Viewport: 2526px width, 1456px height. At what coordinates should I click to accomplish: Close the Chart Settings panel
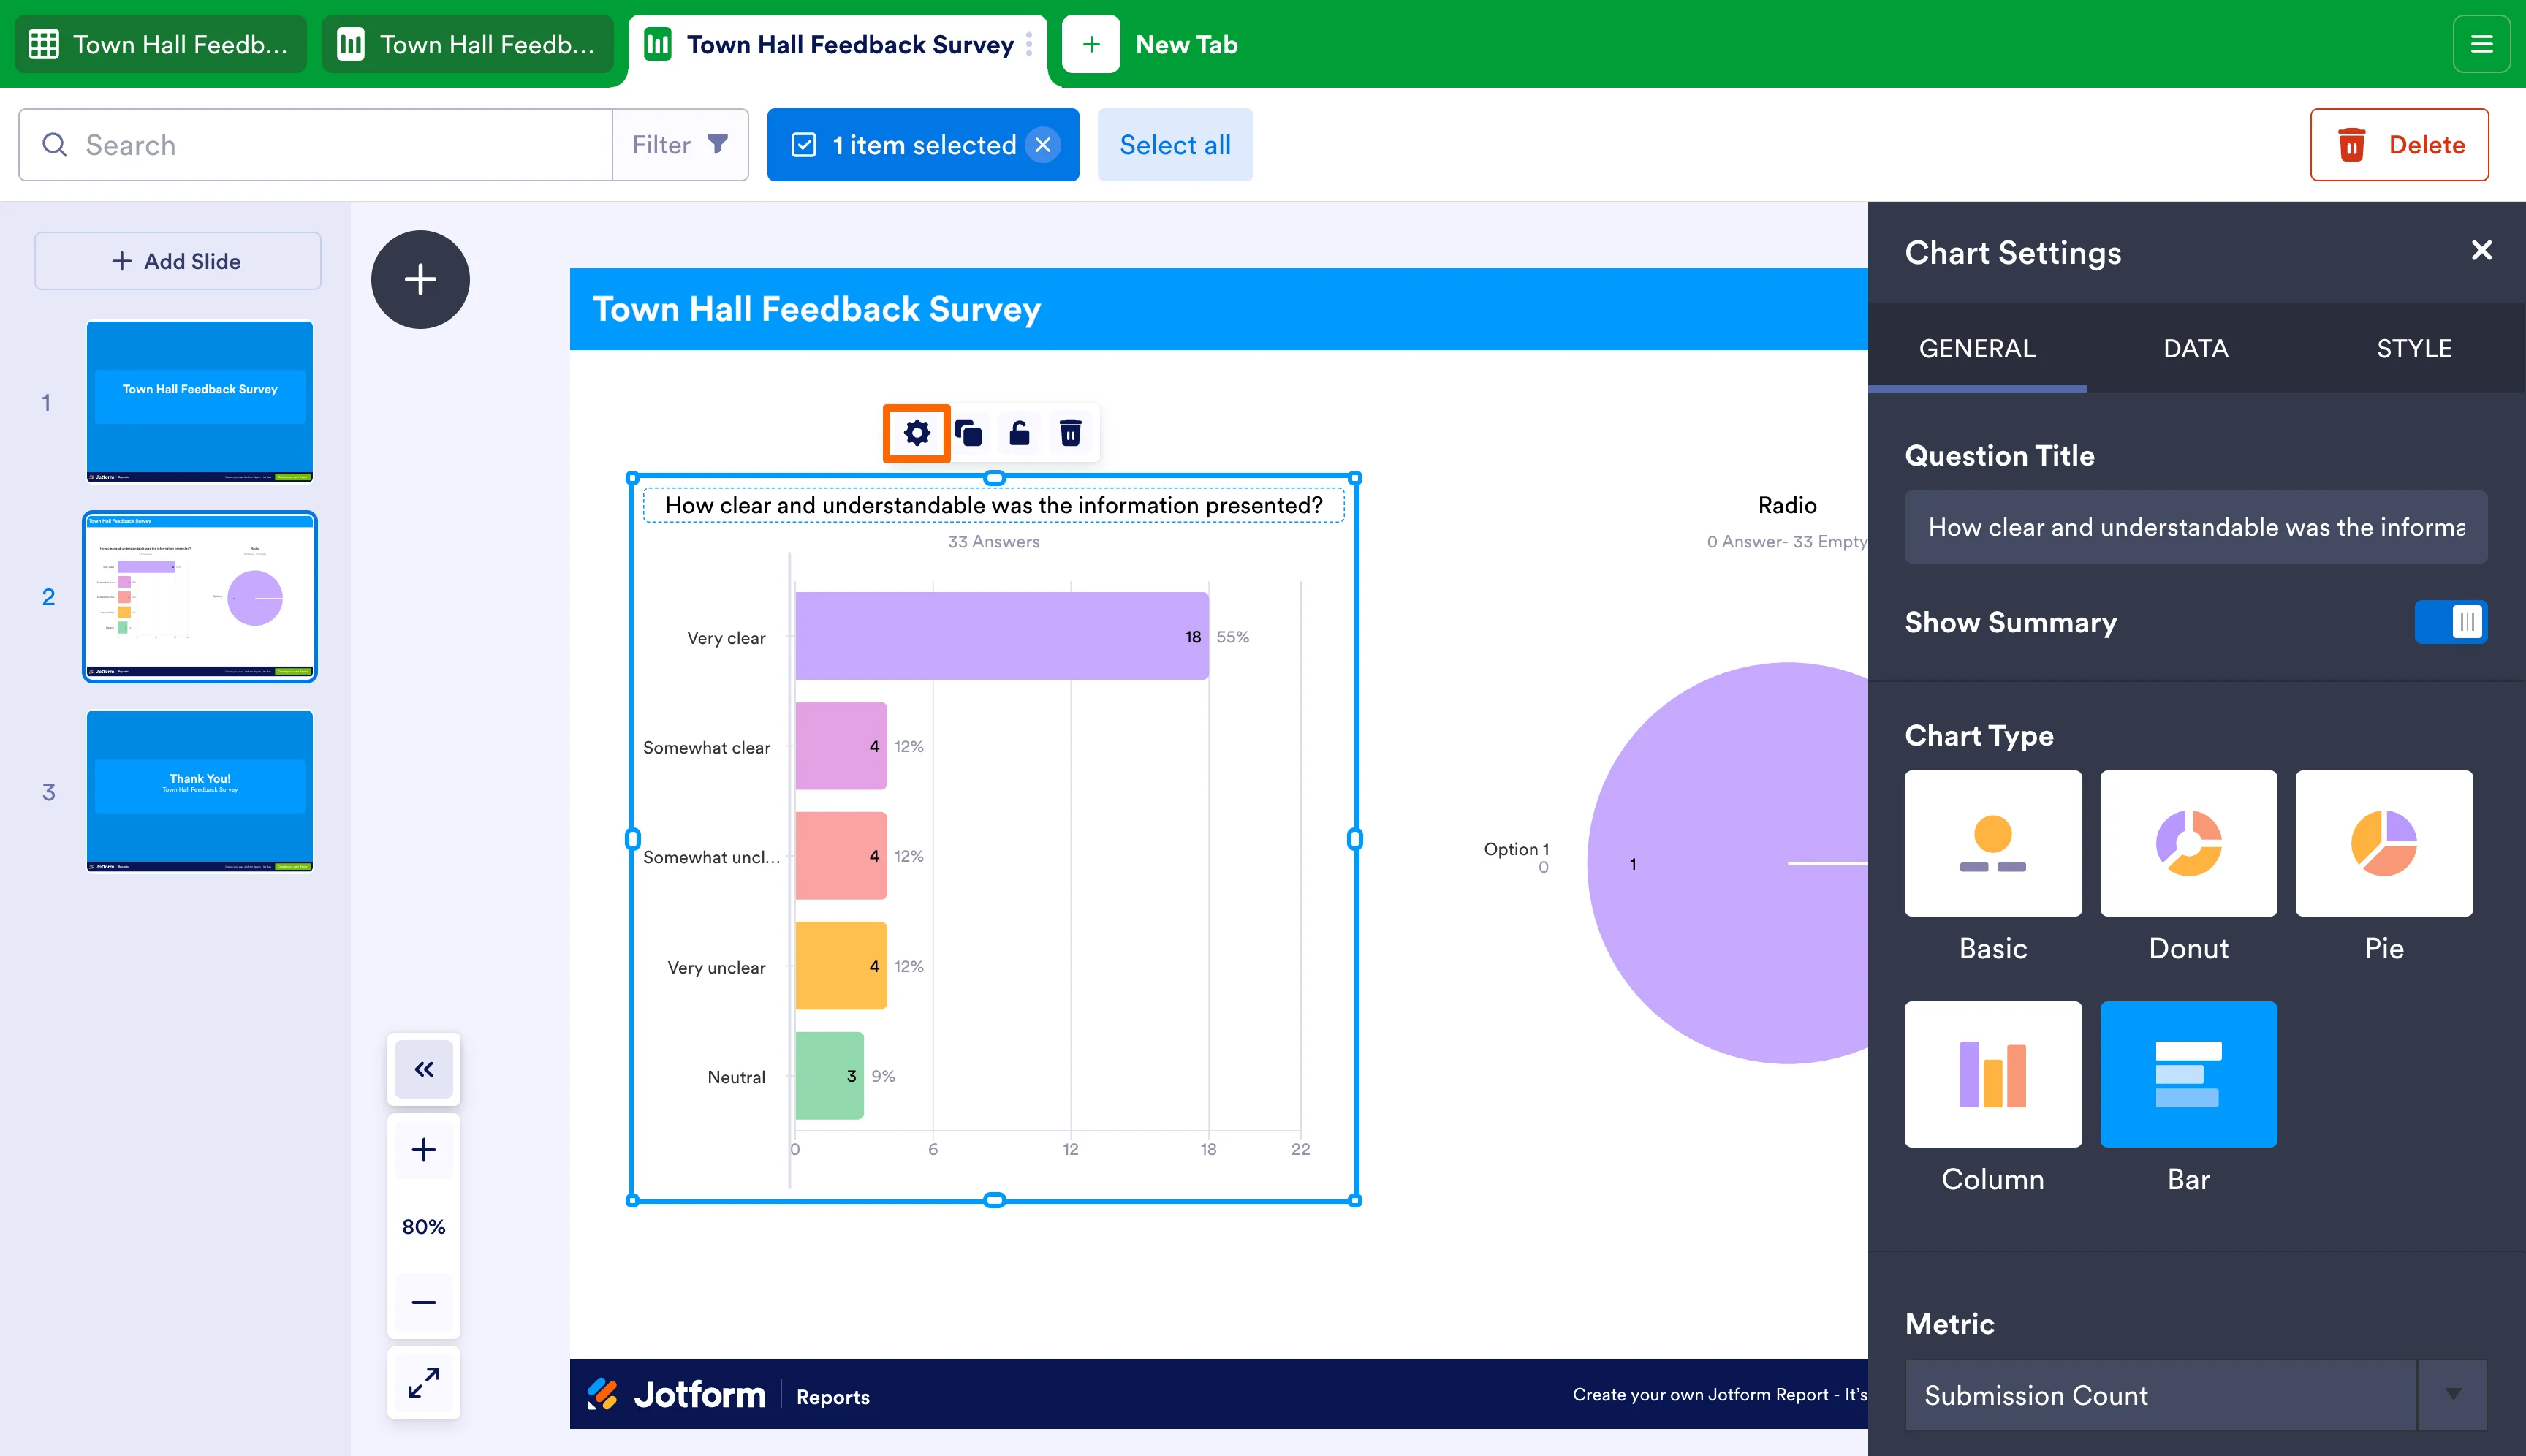click(2481, 250)
